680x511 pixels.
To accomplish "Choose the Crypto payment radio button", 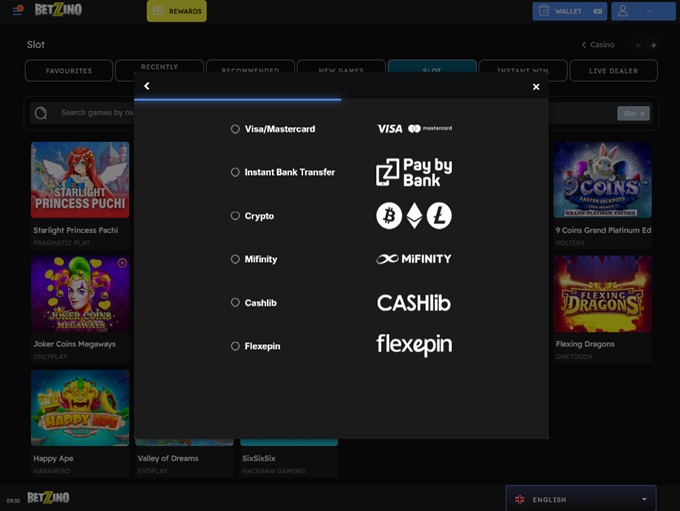I will click(x=235, y=216).
